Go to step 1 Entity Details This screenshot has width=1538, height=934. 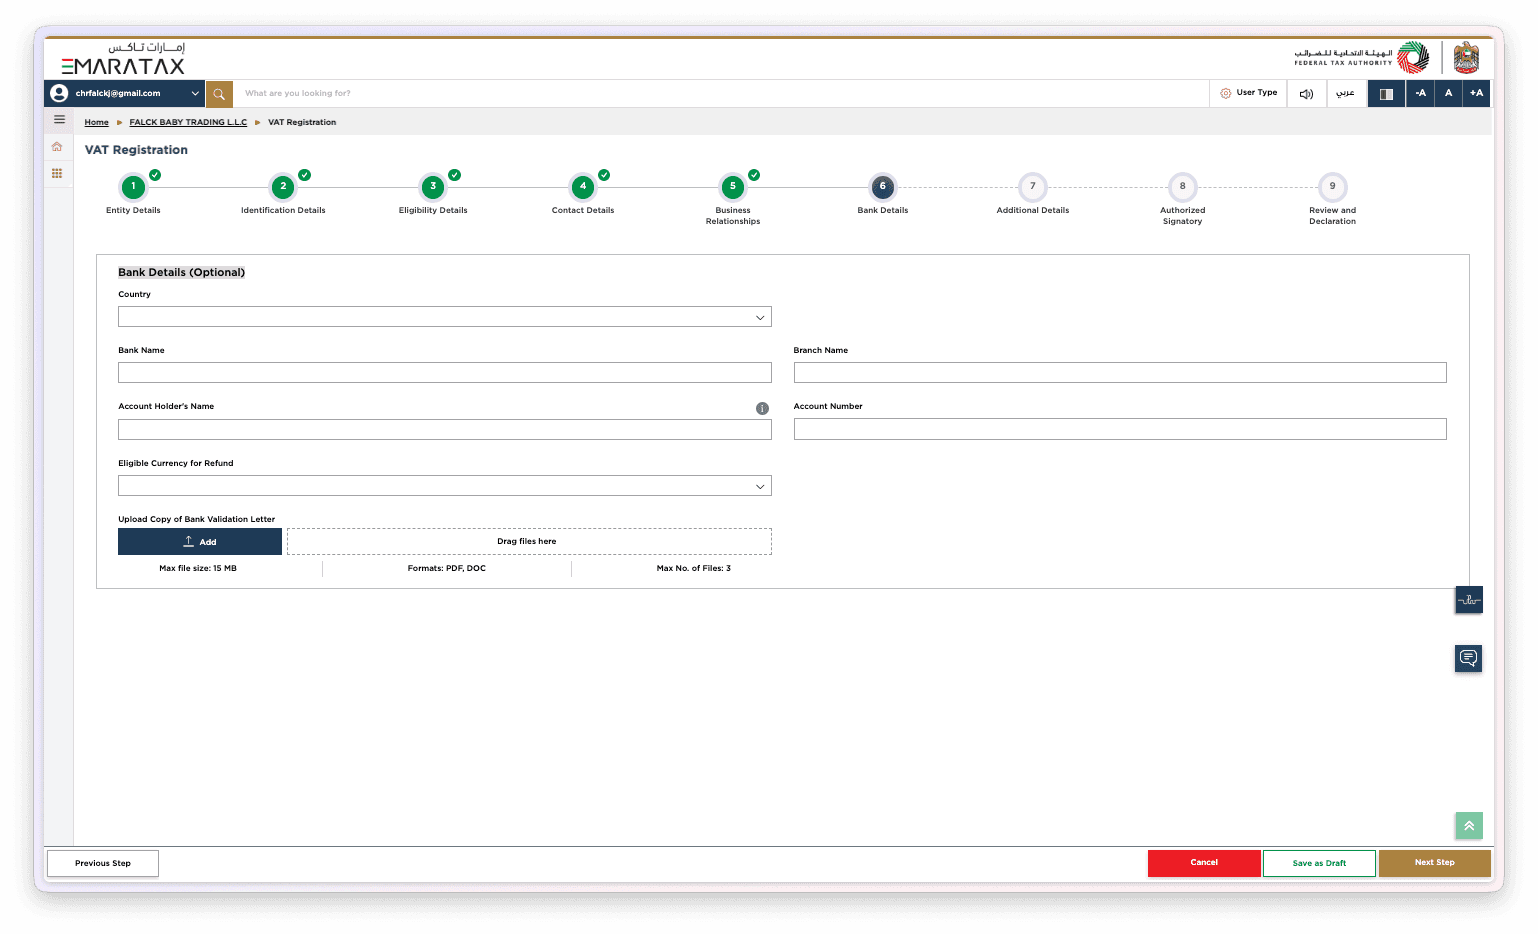tap(133, 187)
